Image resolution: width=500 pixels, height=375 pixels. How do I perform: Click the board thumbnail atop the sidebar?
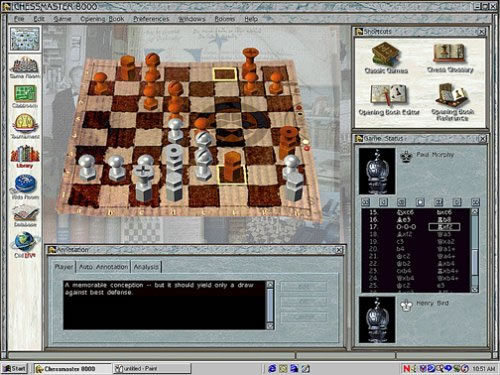(25, 39)
